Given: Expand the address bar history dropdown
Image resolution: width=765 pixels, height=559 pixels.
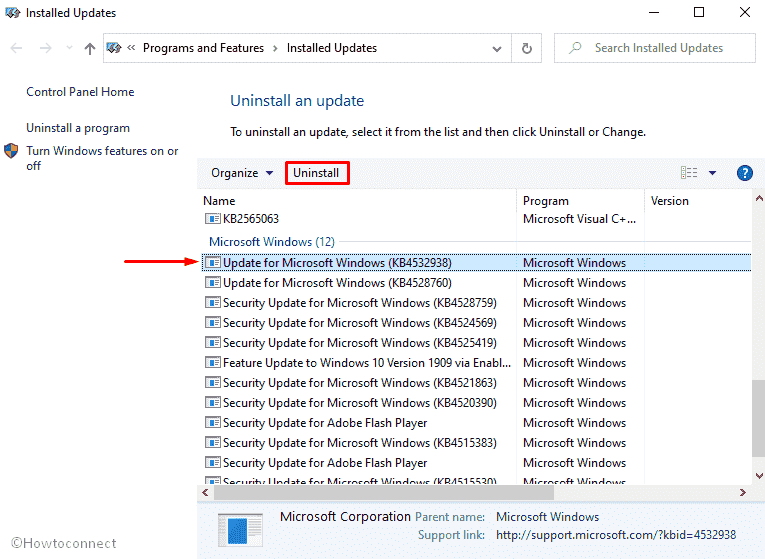Looking at the screenshot, I should coord(497,48).
